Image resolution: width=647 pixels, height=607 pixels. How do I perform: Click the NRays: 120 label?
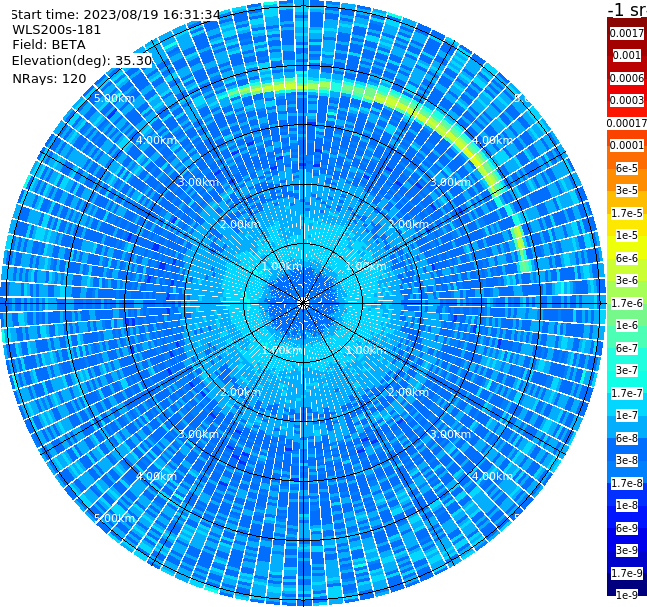[x=49, y=78]
